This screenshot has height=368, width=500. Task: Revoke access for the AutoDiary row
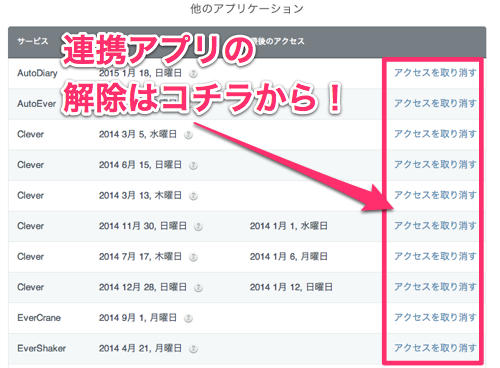coord(435,73)
